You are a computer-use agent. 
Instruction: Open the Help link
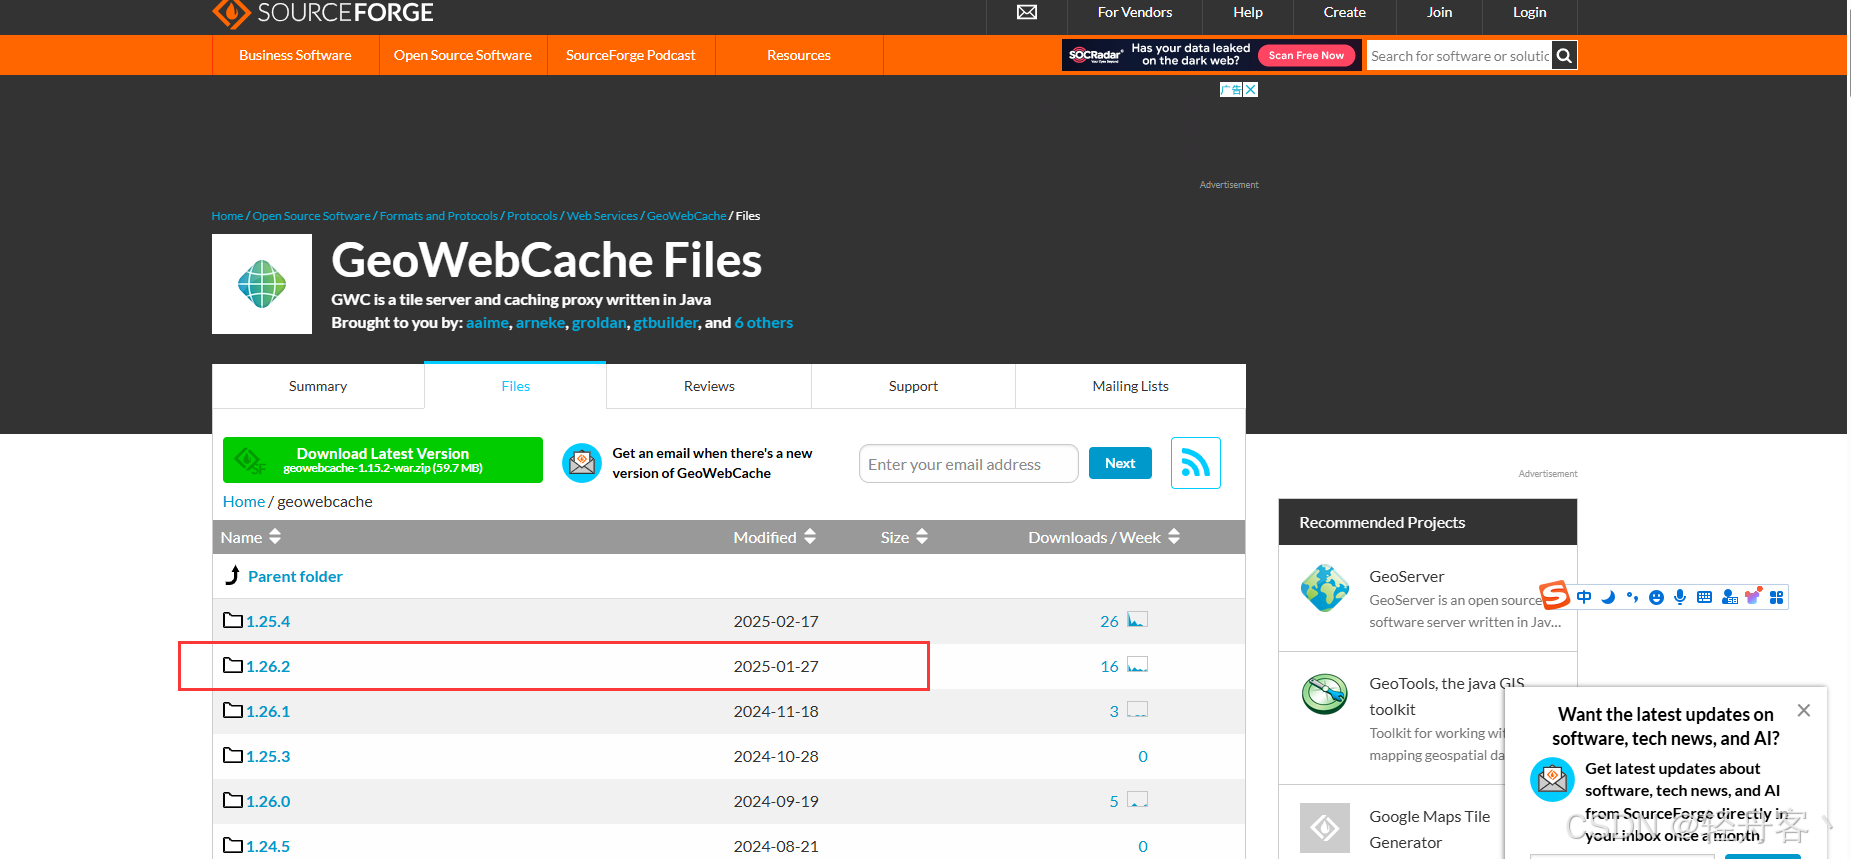click(1247, 12)
